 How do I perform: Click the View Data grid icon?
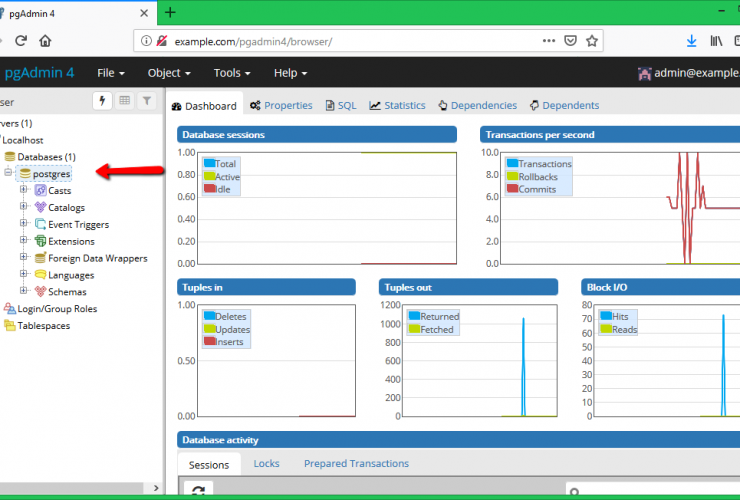click(x=125, y=101)
